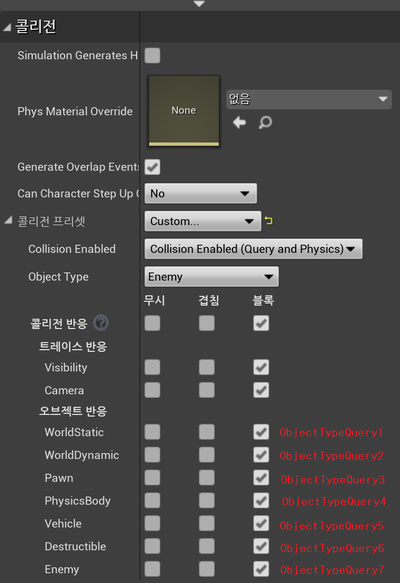Click the downward arrow at panel top
The height and width of the screenshot is (583, 400).
click(x=199, y=4)
